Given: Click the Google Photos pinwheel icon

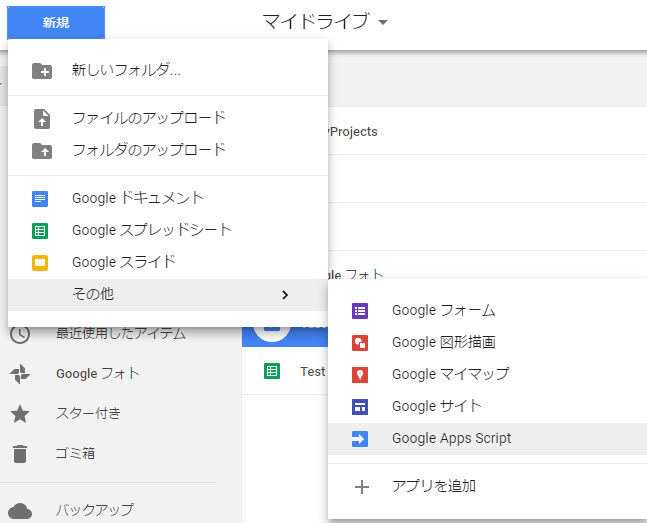Looking at the screenshot, I should (x=20, y=374).
